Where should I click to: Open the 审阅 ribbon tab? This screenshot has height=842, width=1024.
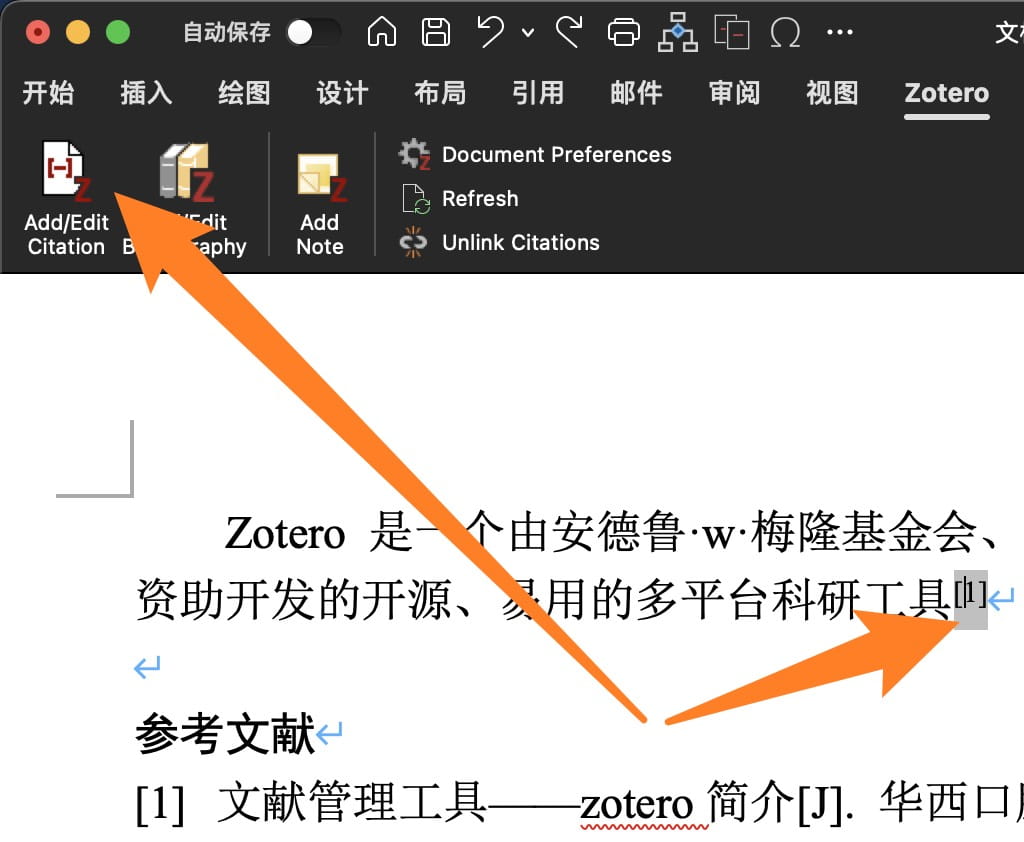pos(734,94)
